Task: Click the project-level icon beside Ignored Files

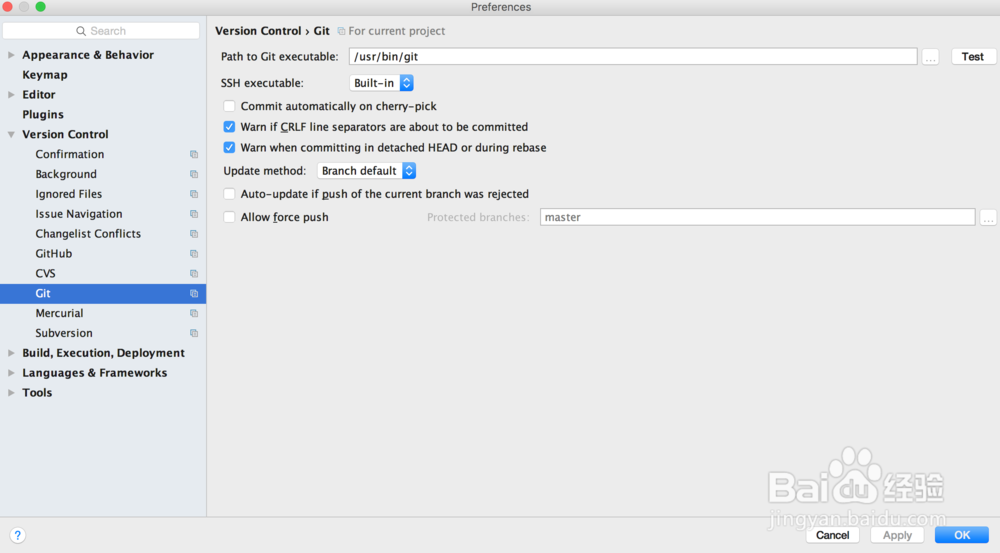Action: point(194,194)
